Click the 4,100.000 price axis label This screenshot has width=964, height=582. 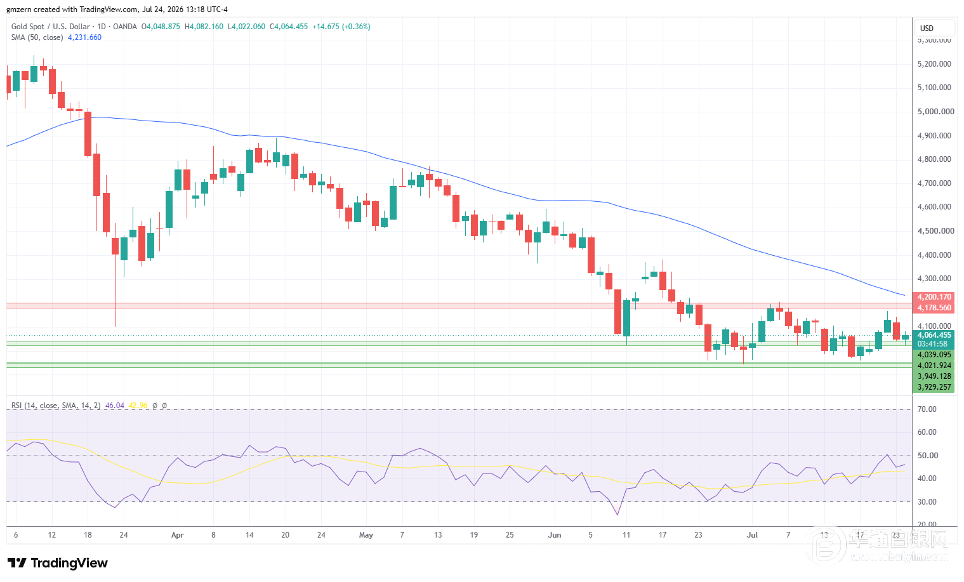coord(935,326)
